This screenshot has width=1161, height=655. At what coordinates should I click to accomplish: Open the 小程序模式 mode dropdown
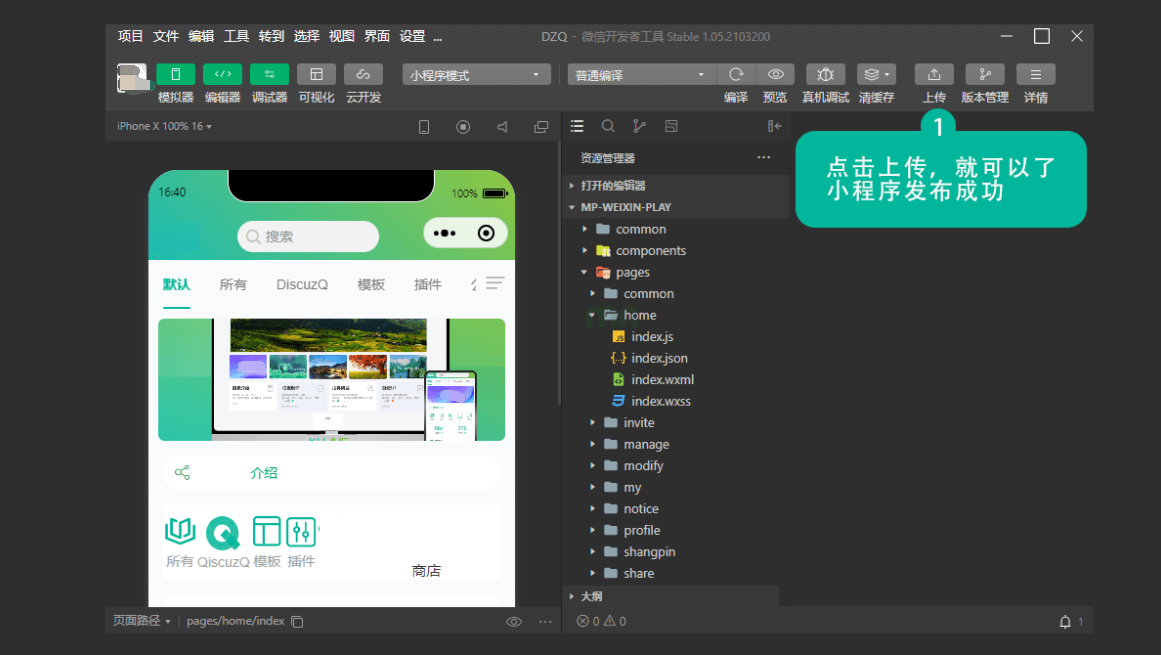pos(475,74)
